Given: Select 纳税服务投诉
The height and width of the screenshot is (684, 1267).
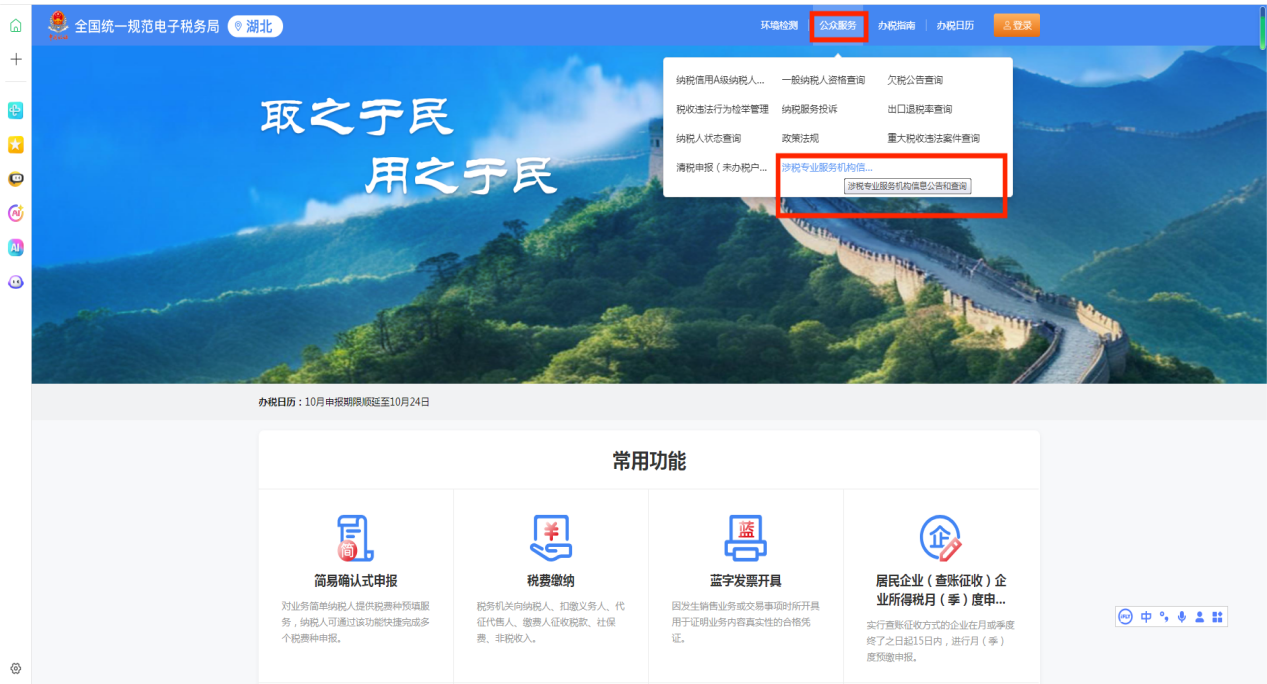Looking at the screenshot, I should pos(809,109).
